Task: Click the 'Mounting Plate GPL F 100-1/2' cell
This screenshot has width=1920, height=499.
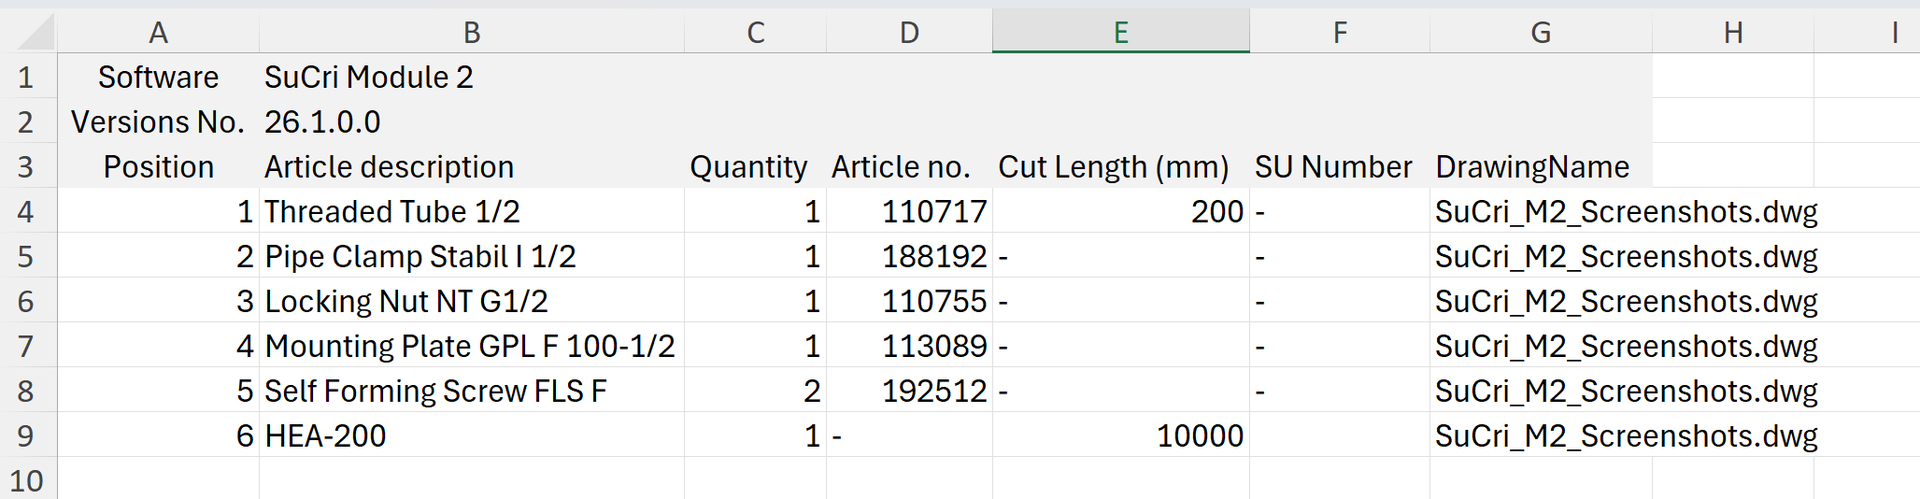Action: click(472, 346)
